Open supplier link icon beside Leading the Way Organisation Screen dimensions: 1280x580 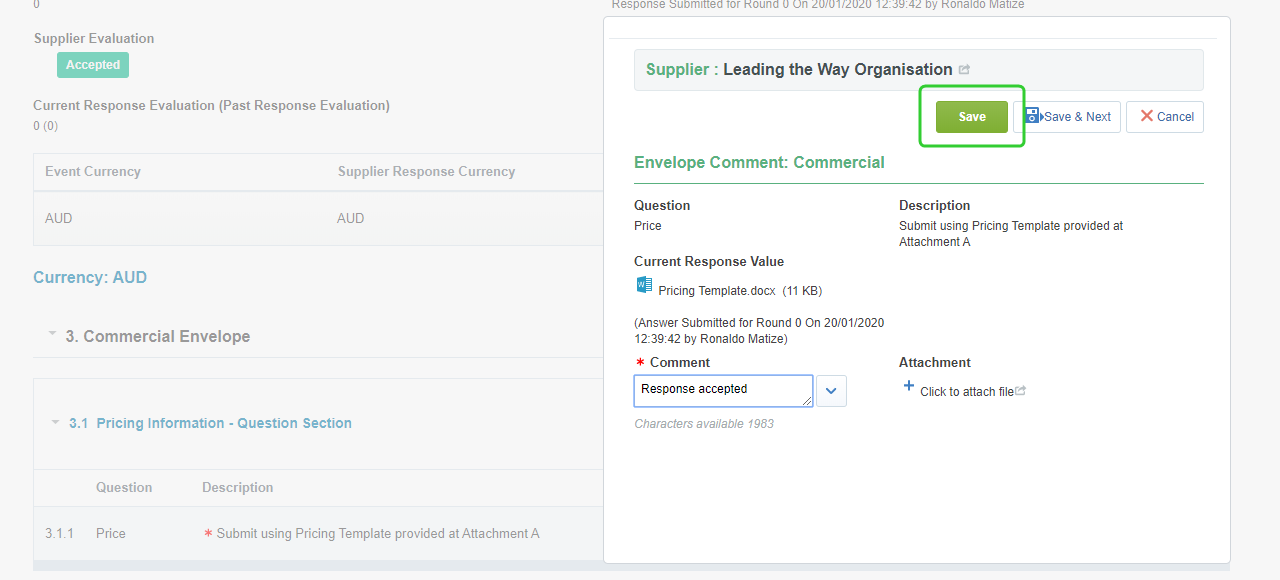pyautogui.click(x=964, y=70)
